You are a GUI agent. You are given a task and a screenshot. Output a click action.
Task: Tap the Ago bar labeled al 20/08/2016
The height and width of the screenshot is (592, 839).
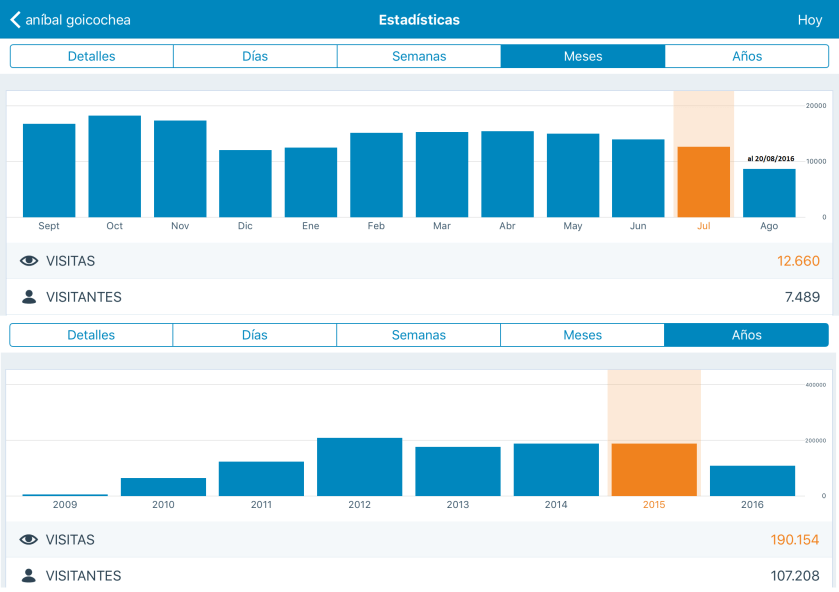[769, 193]
